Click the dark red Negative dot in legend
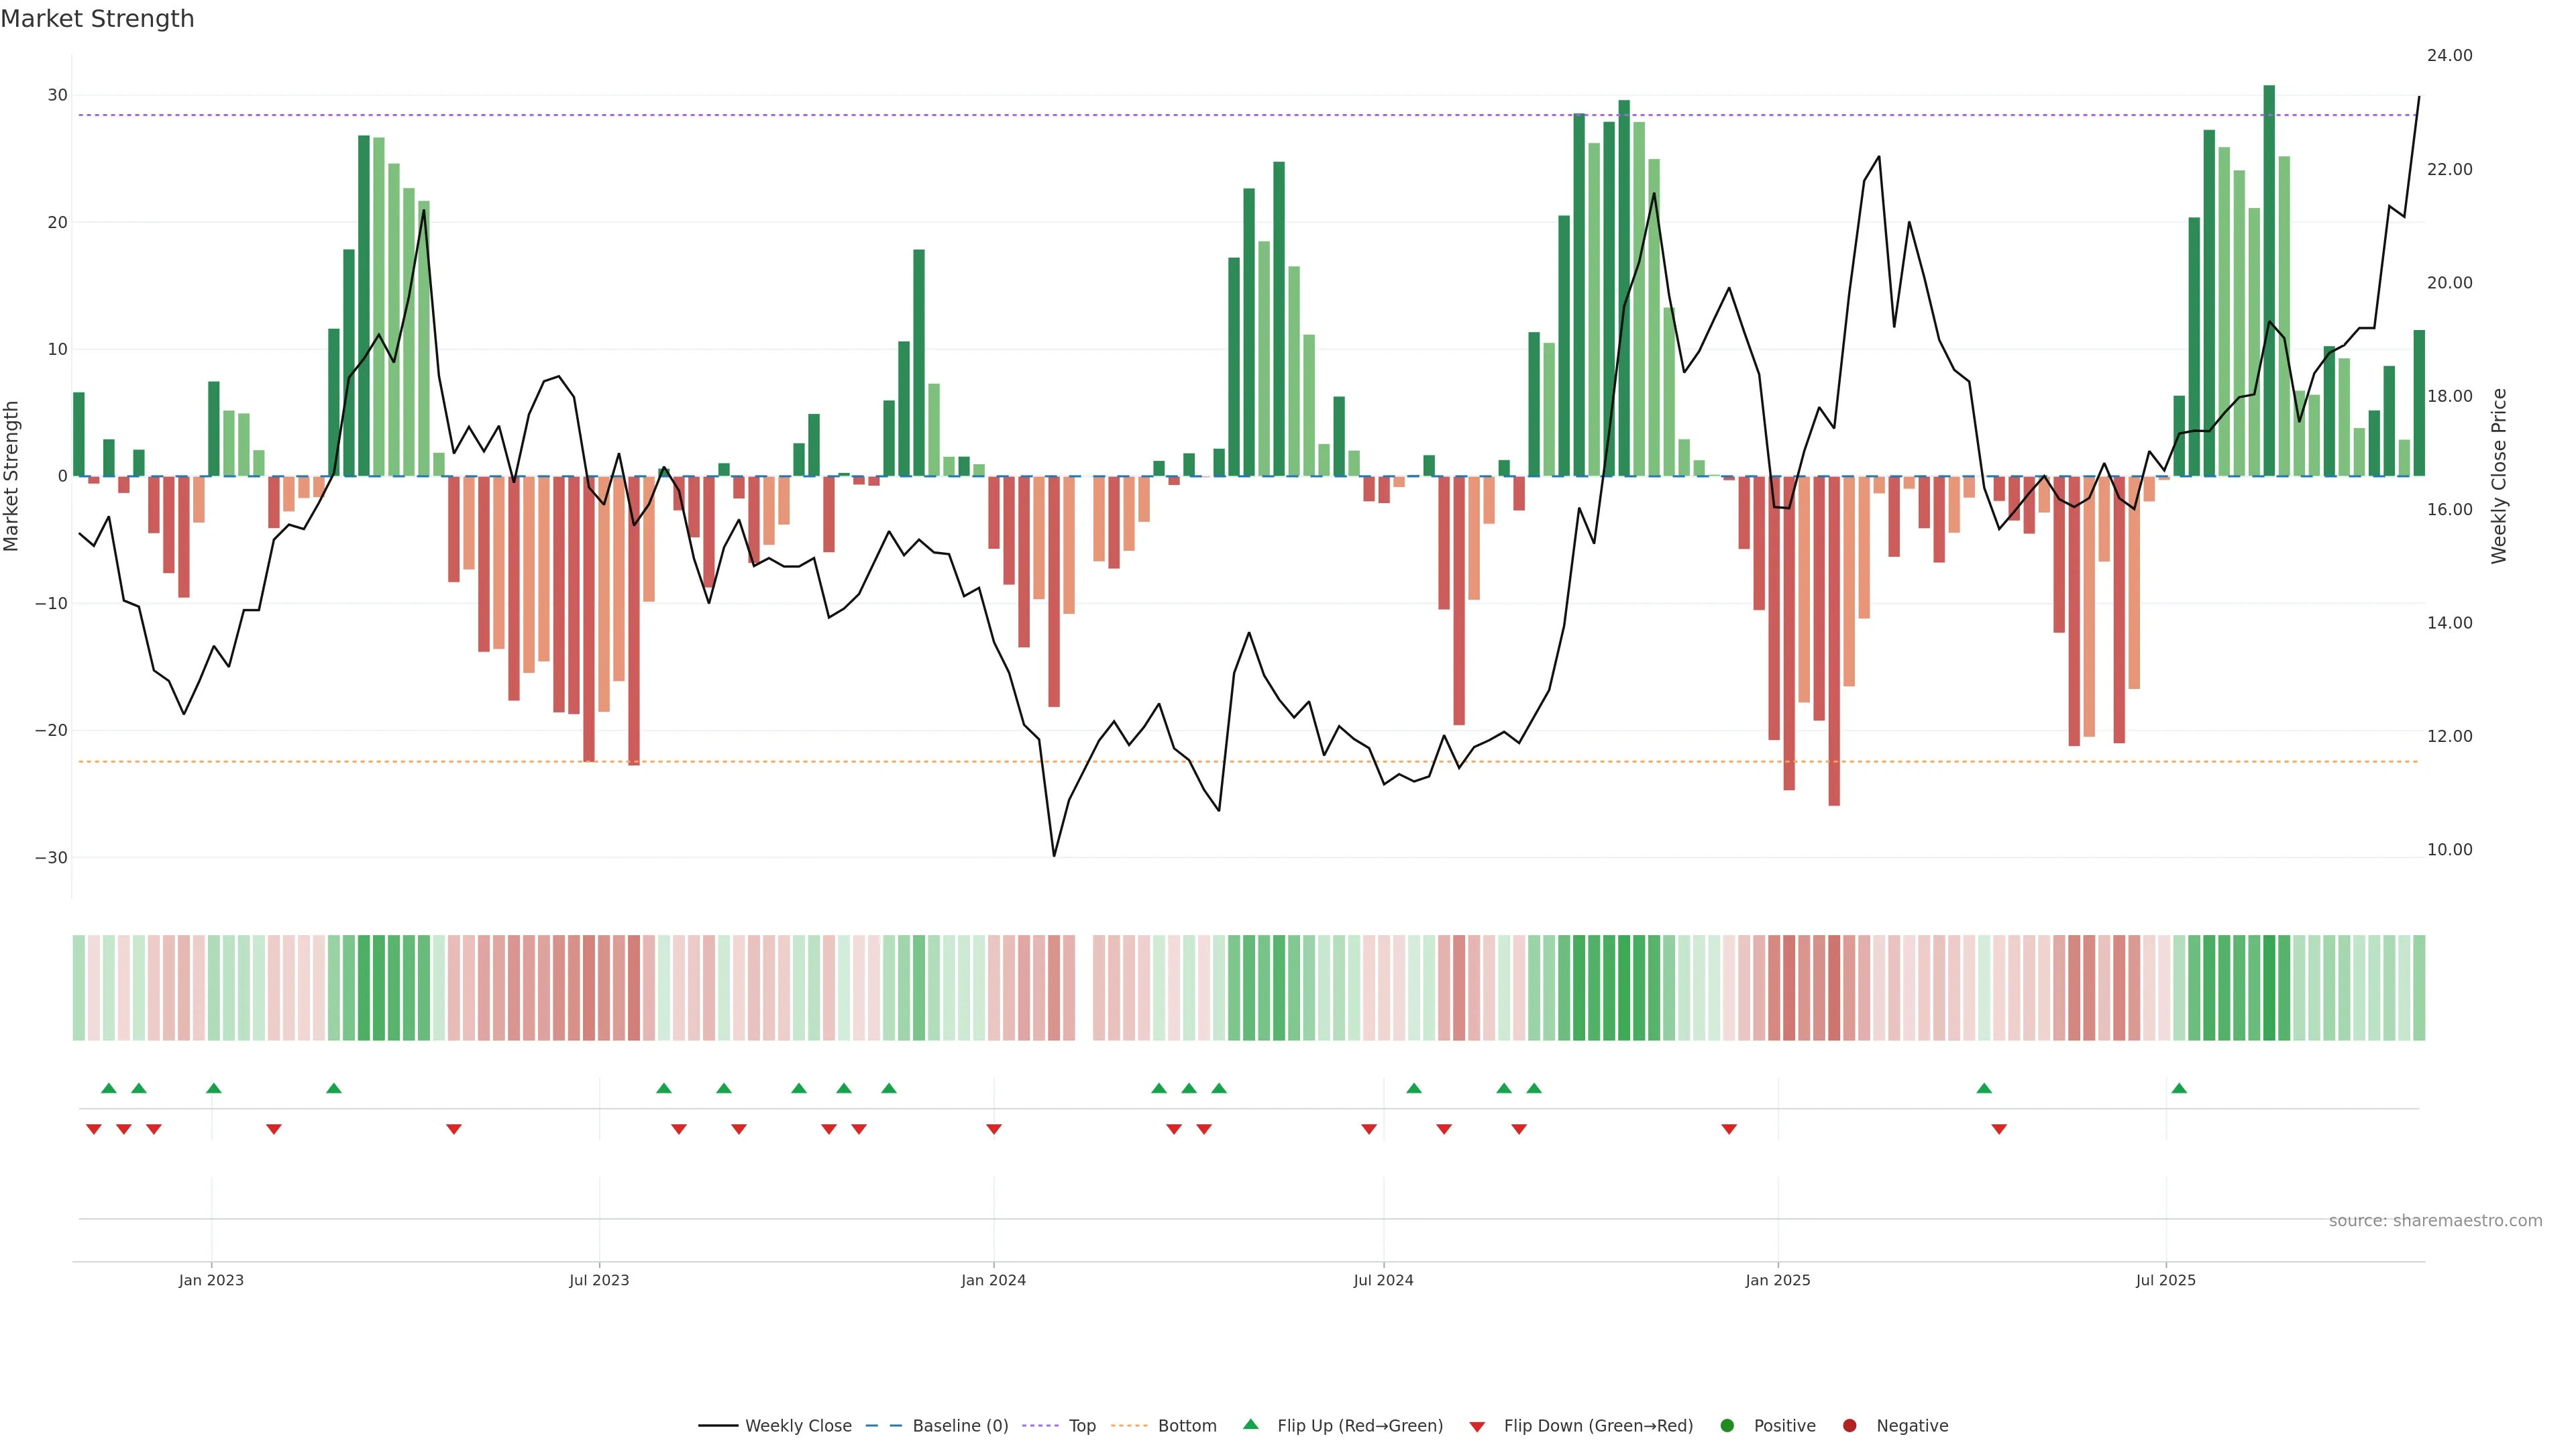 pyautogui.click(x=1849, y=1426)
